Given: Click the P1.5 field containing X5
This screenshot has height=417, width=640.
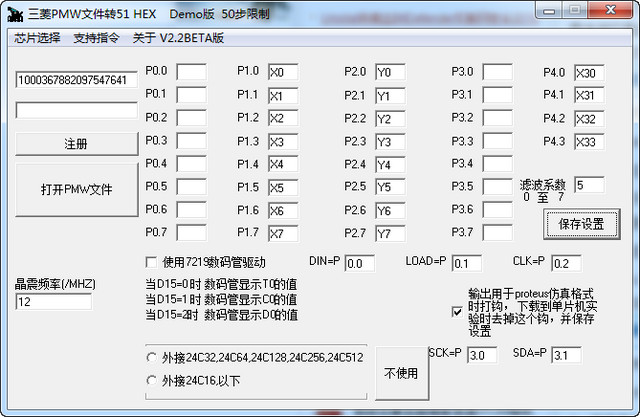Looking at the screenshot, I should click(x=283, y=187).
